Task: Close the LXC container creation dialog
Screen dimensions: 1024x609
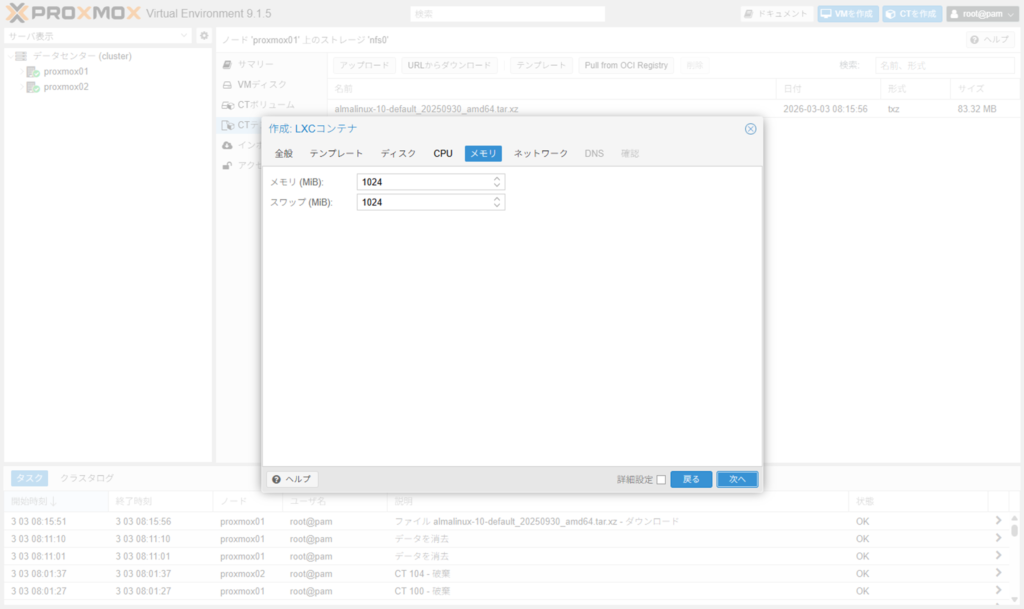Action: pyautogui.click(x=750, y=129)
